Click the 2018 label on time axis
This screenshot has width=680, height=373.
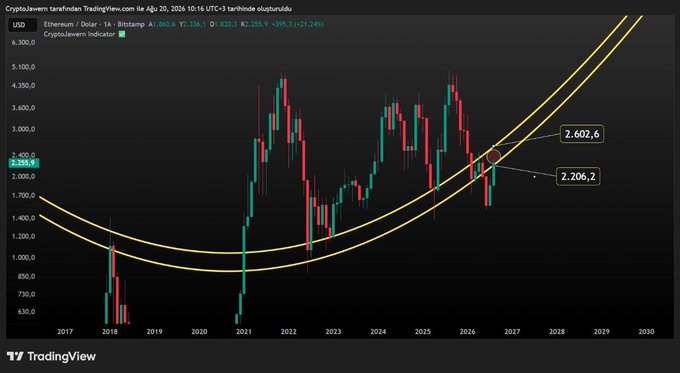coord(110,332)
